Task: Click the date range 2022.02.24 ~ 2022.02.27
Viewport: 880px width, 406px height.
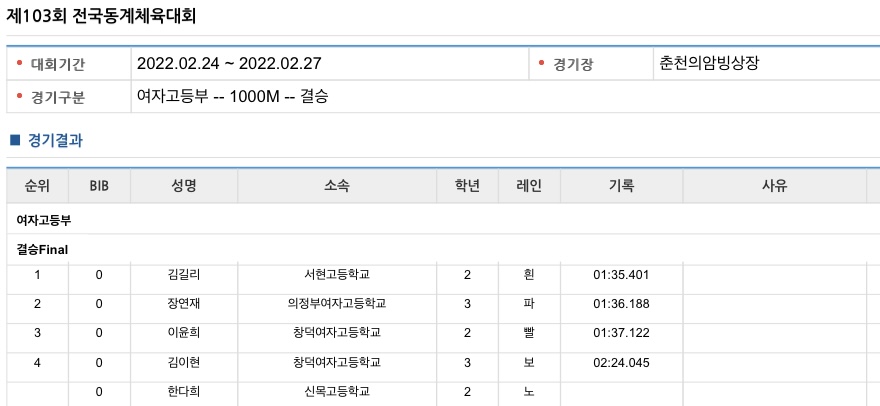Action: point(229,63)
